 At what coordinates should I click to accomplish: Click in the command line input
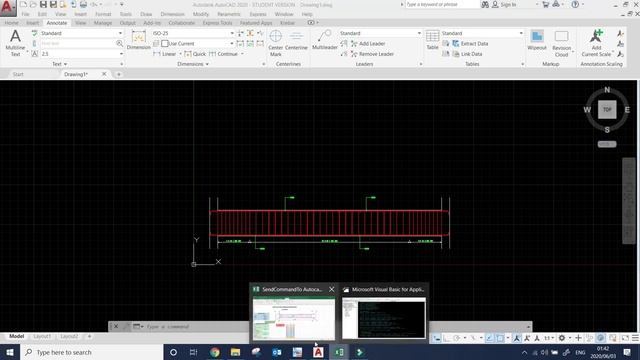click(x=196, y=327)
